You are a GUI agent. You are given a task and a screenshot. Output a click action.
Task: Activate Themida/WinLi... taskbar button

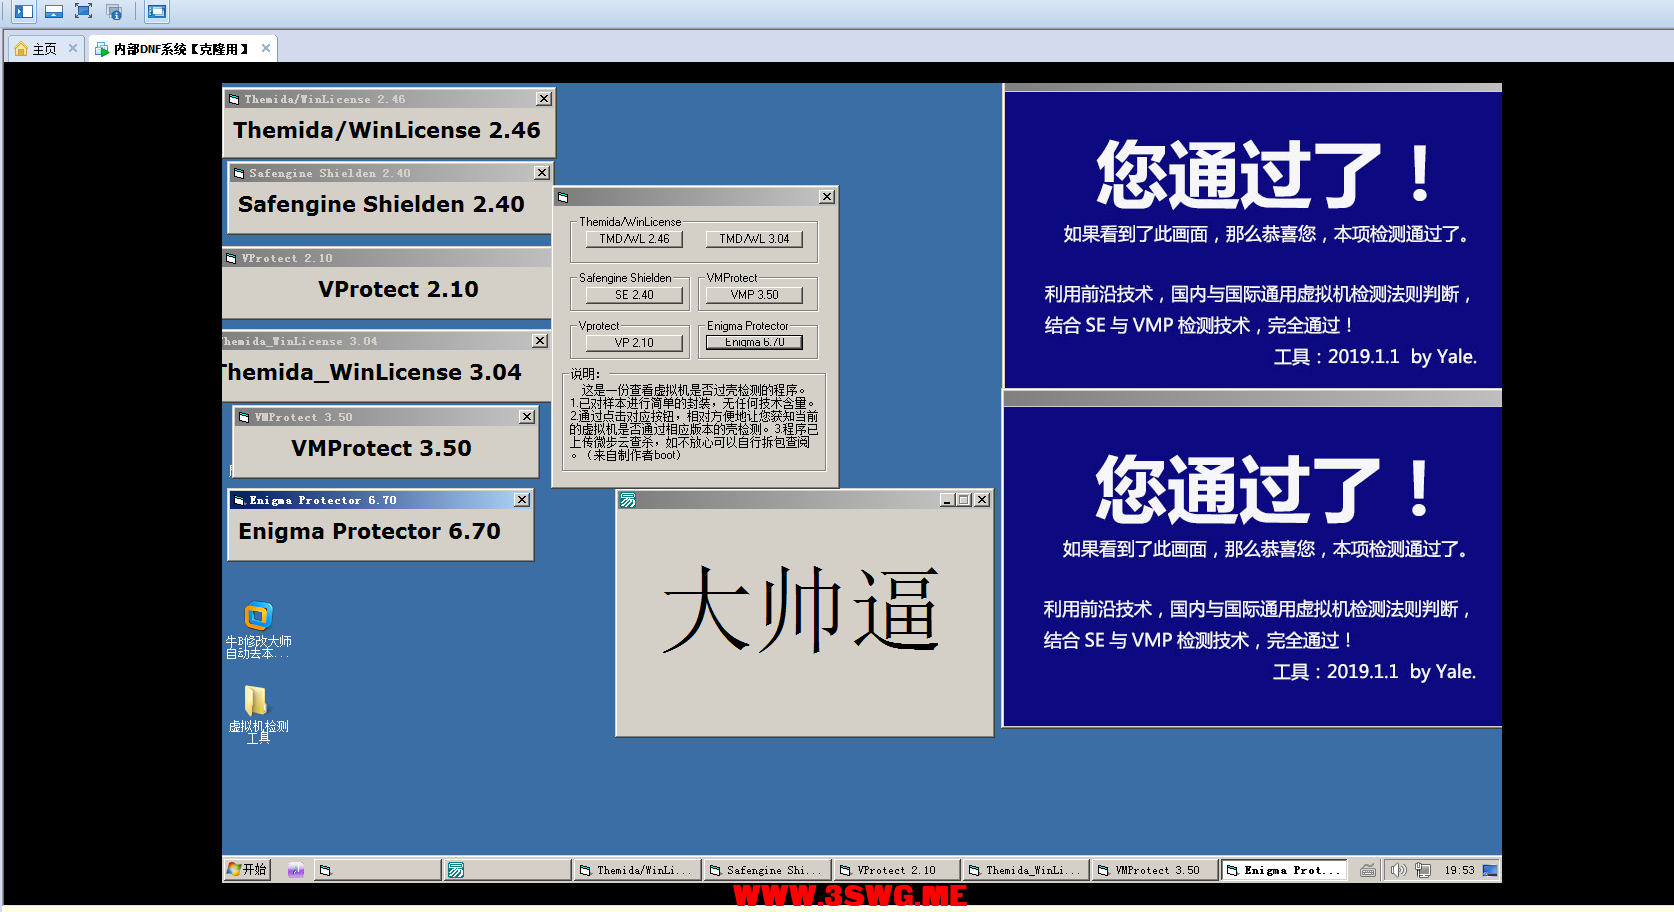(x=636, y=870)
